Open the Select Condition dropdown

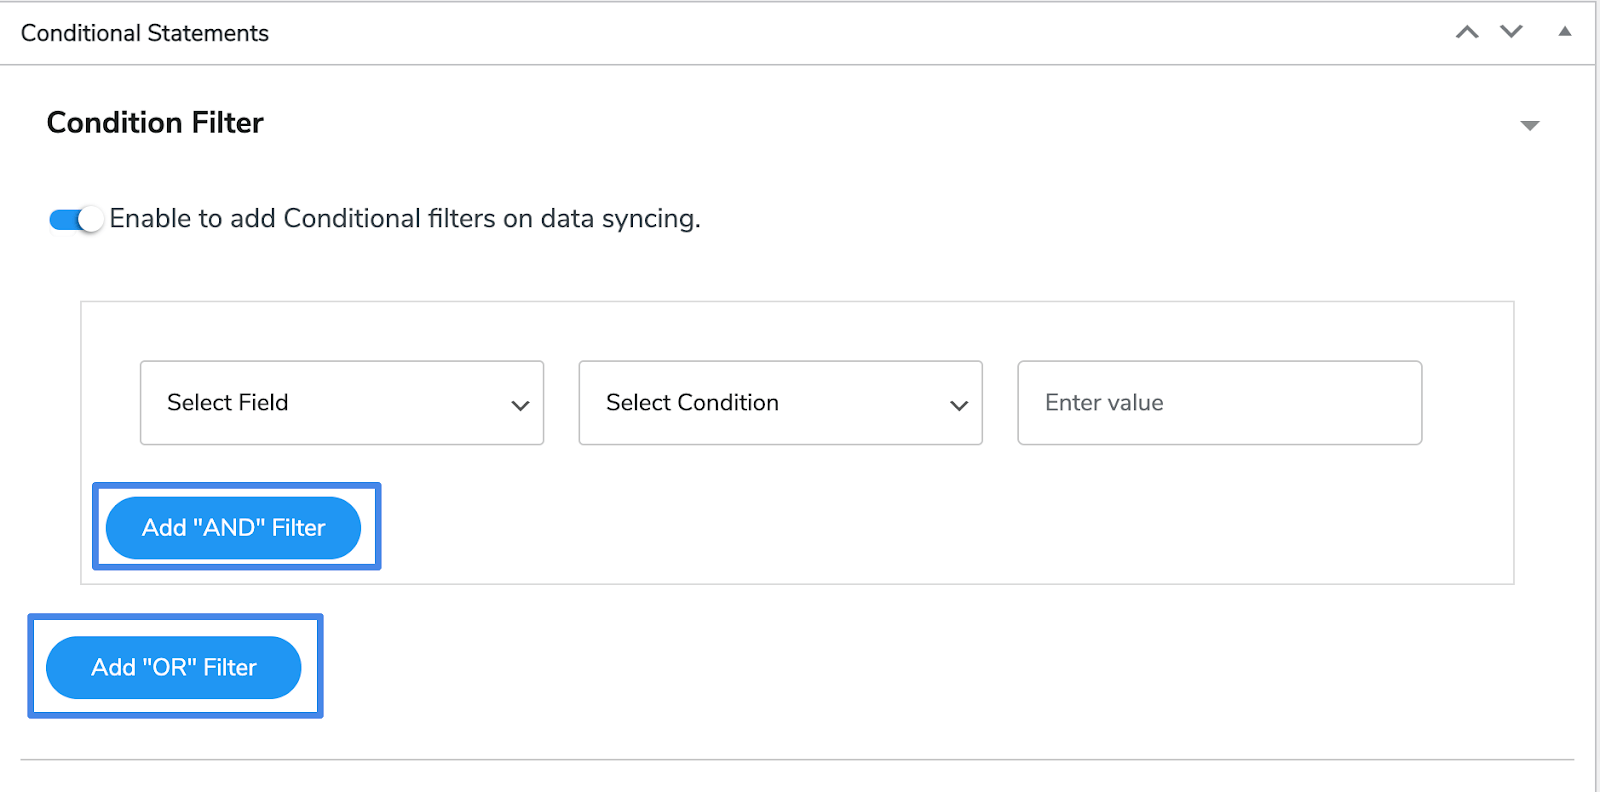click(x=779, y=403)
